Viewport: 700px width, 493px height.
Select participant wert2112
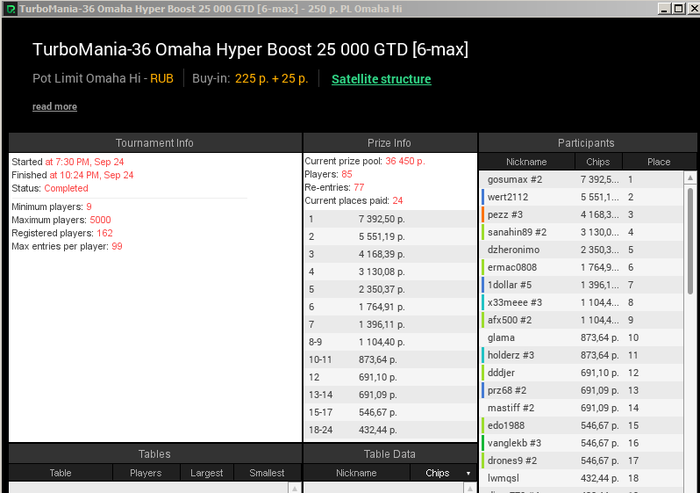click(x=581, y=197)
